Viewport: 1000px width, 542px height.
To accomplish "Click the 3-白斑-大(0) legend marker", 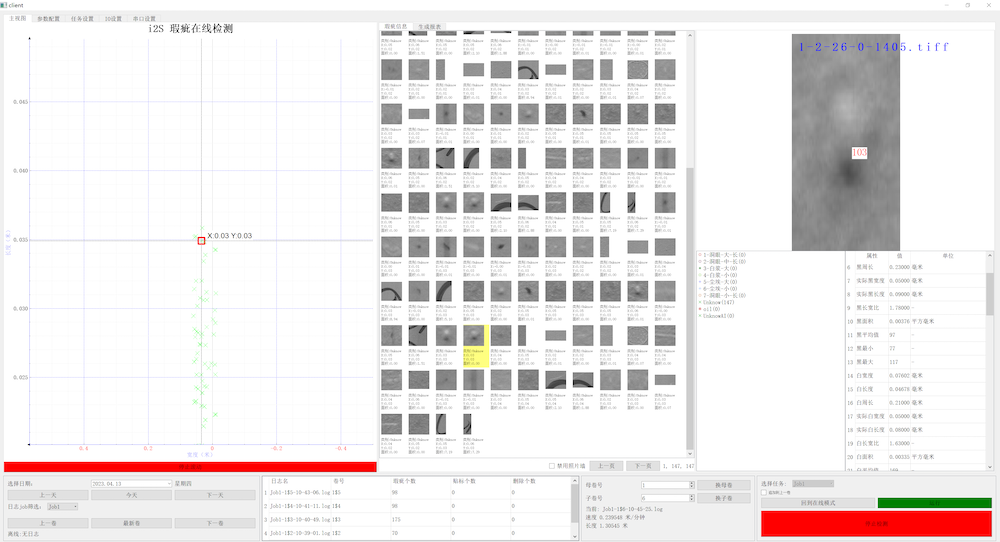I will 699,268.
